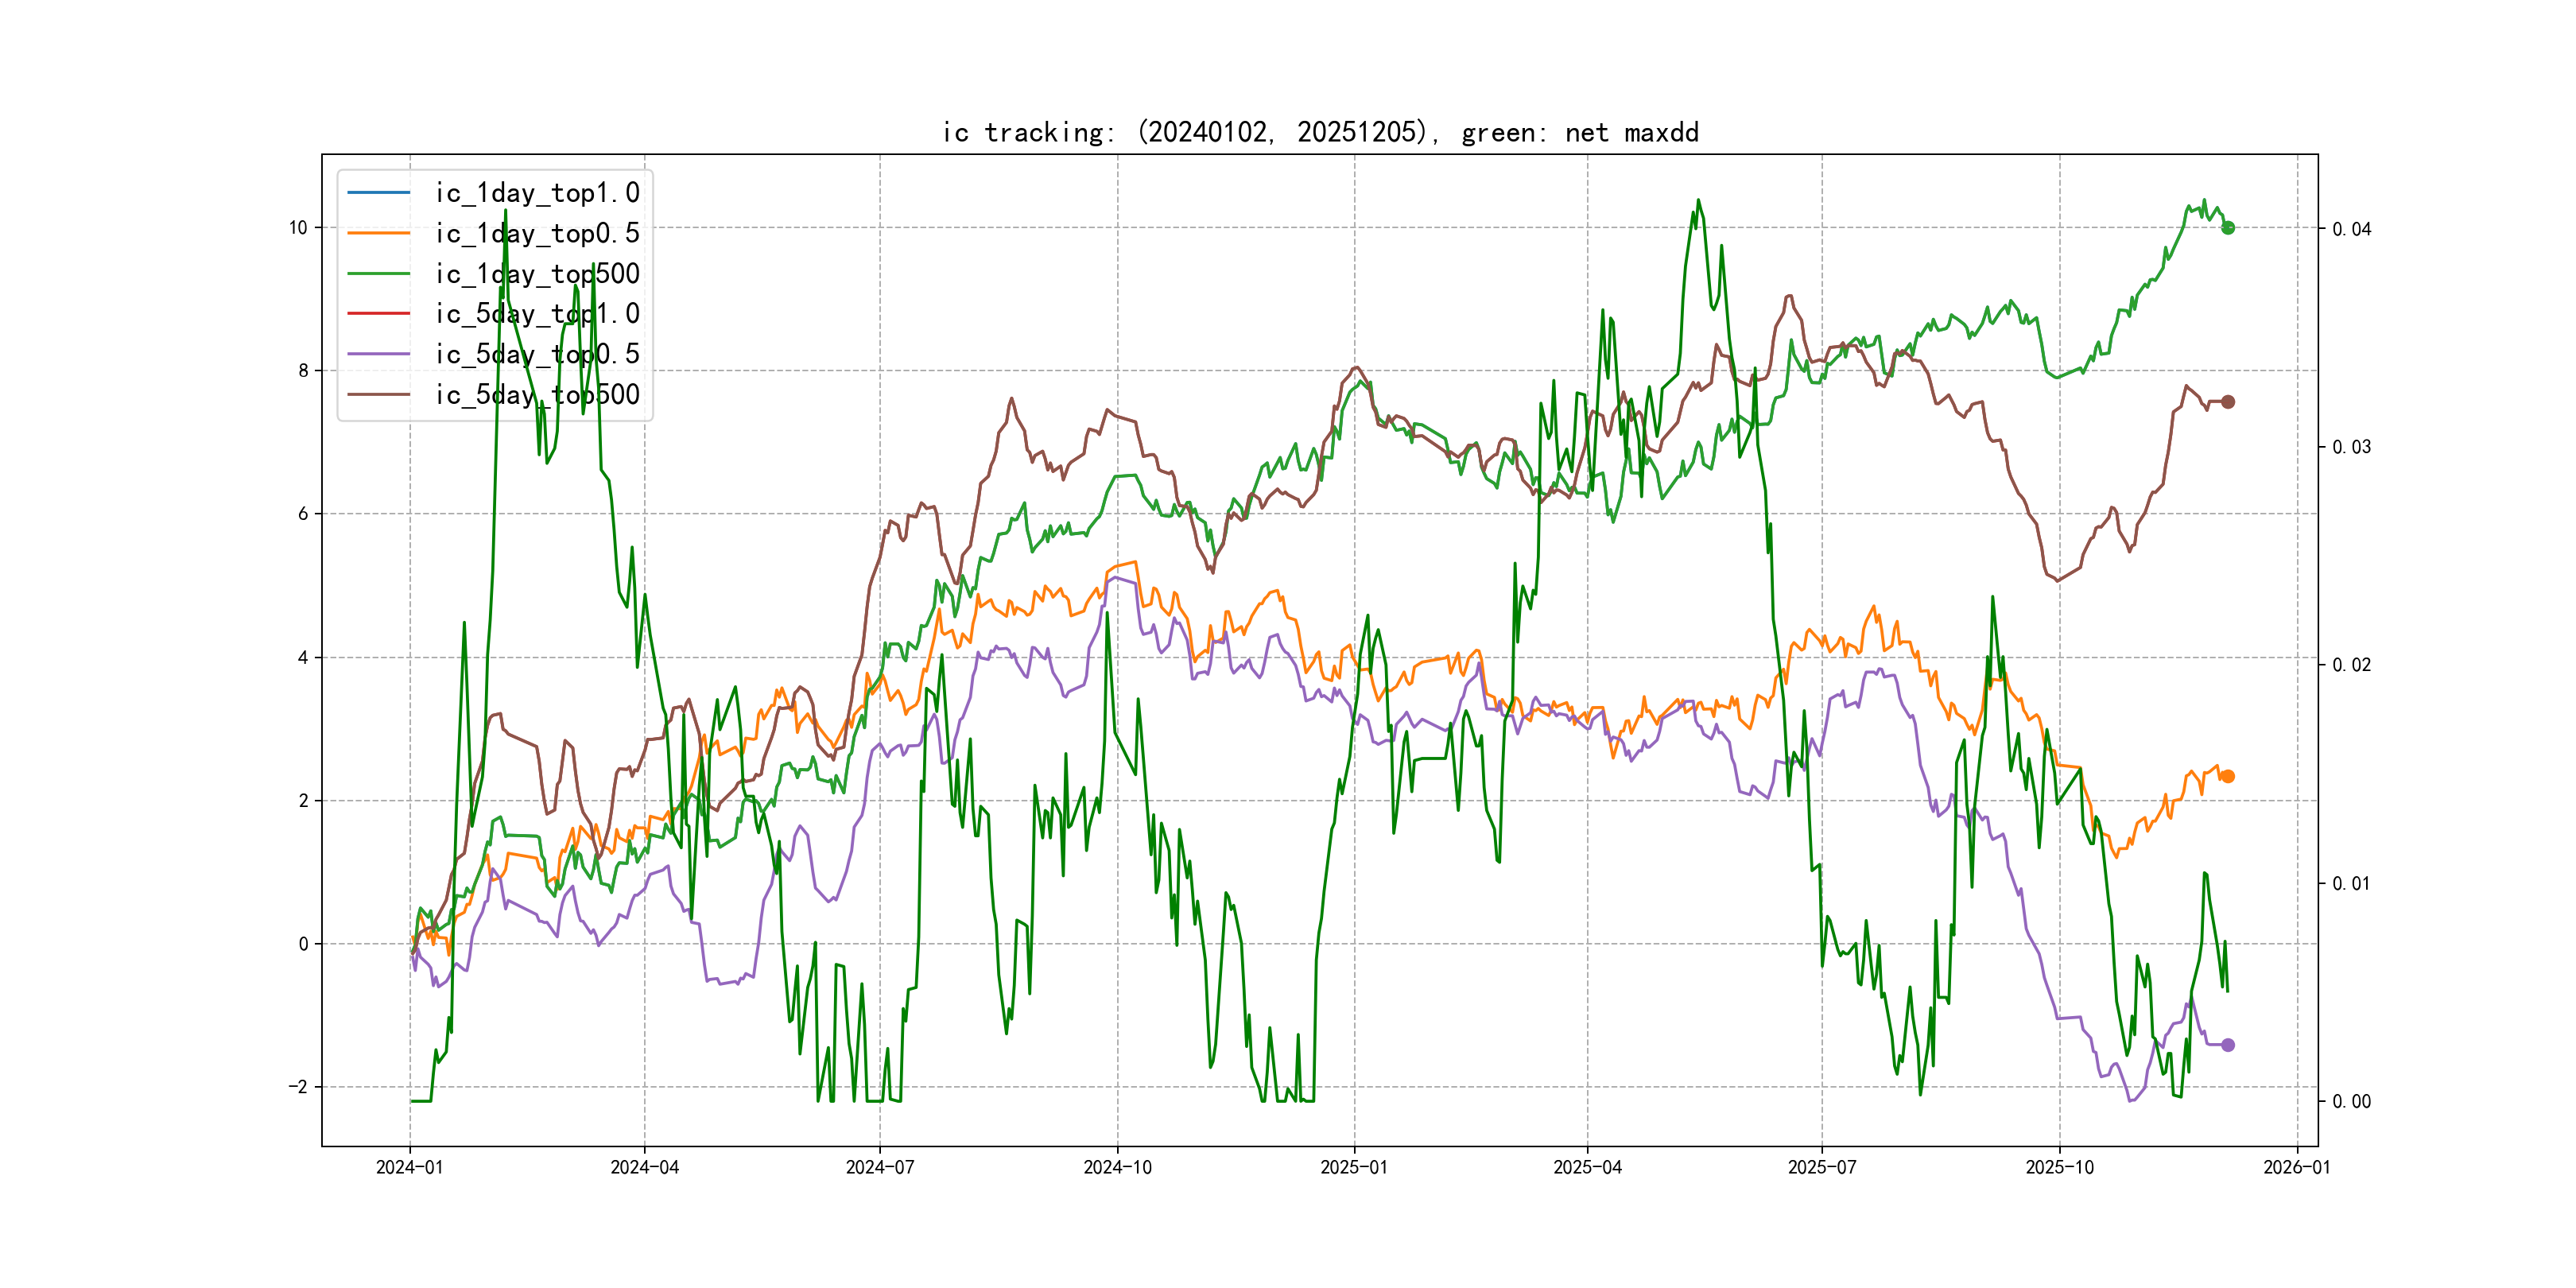
Task: Click the ic_5day_top0.5 legend label
Action: coord(537,354)
